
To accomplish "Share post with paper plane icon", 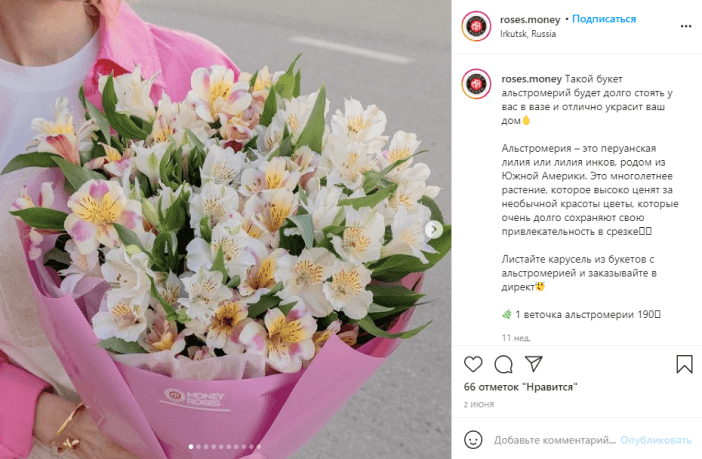I will (534, 364).
